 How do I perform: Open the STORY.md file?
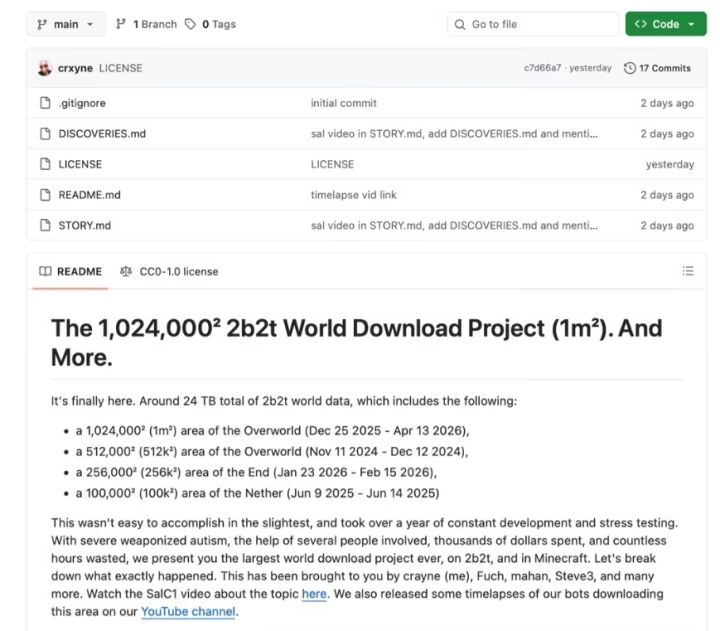pyautogui.click(x=84, y=225)
